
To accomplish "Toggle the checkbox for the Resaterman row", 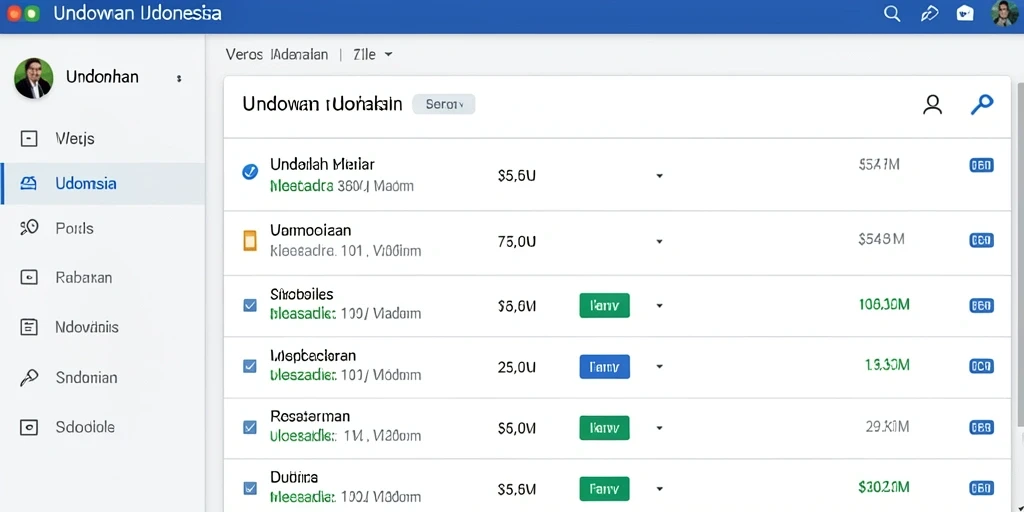I will click(x=249, y=427).
